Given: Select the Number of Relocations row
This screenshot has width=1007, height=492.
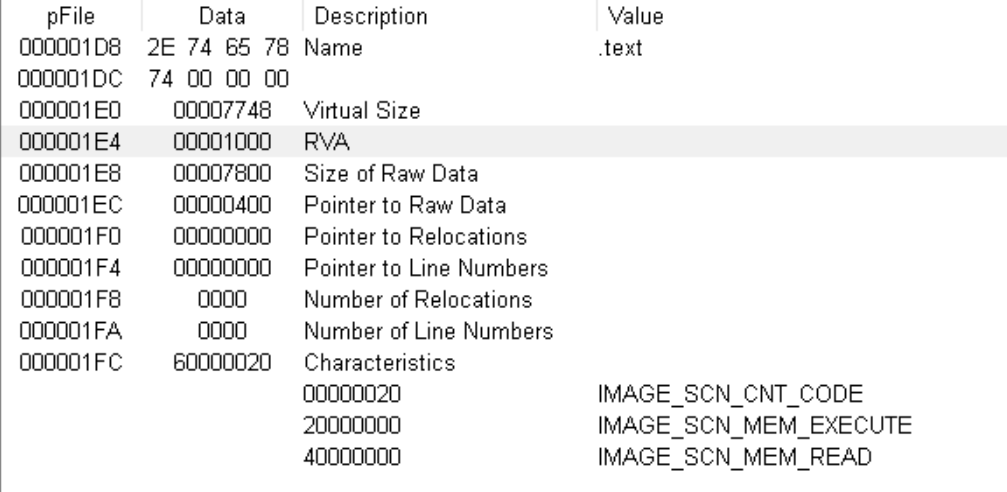Looking at the screenshot, I should coord(504,299).
